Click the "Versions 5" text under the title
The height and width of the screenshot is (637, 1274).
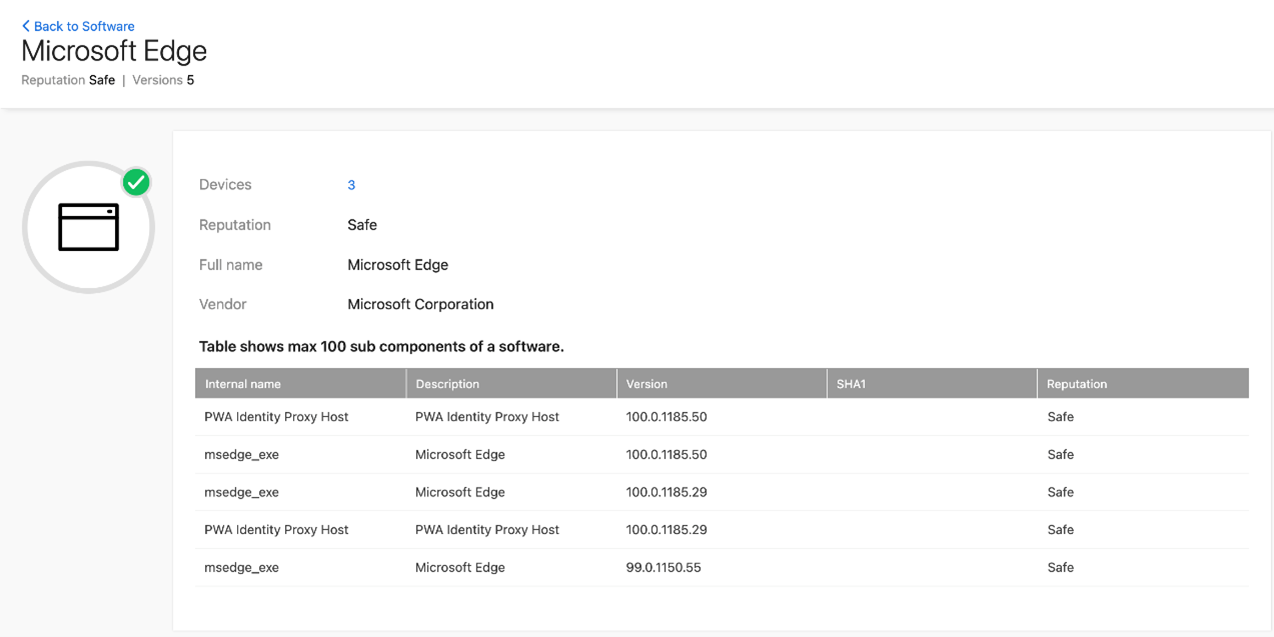point(163,80)
